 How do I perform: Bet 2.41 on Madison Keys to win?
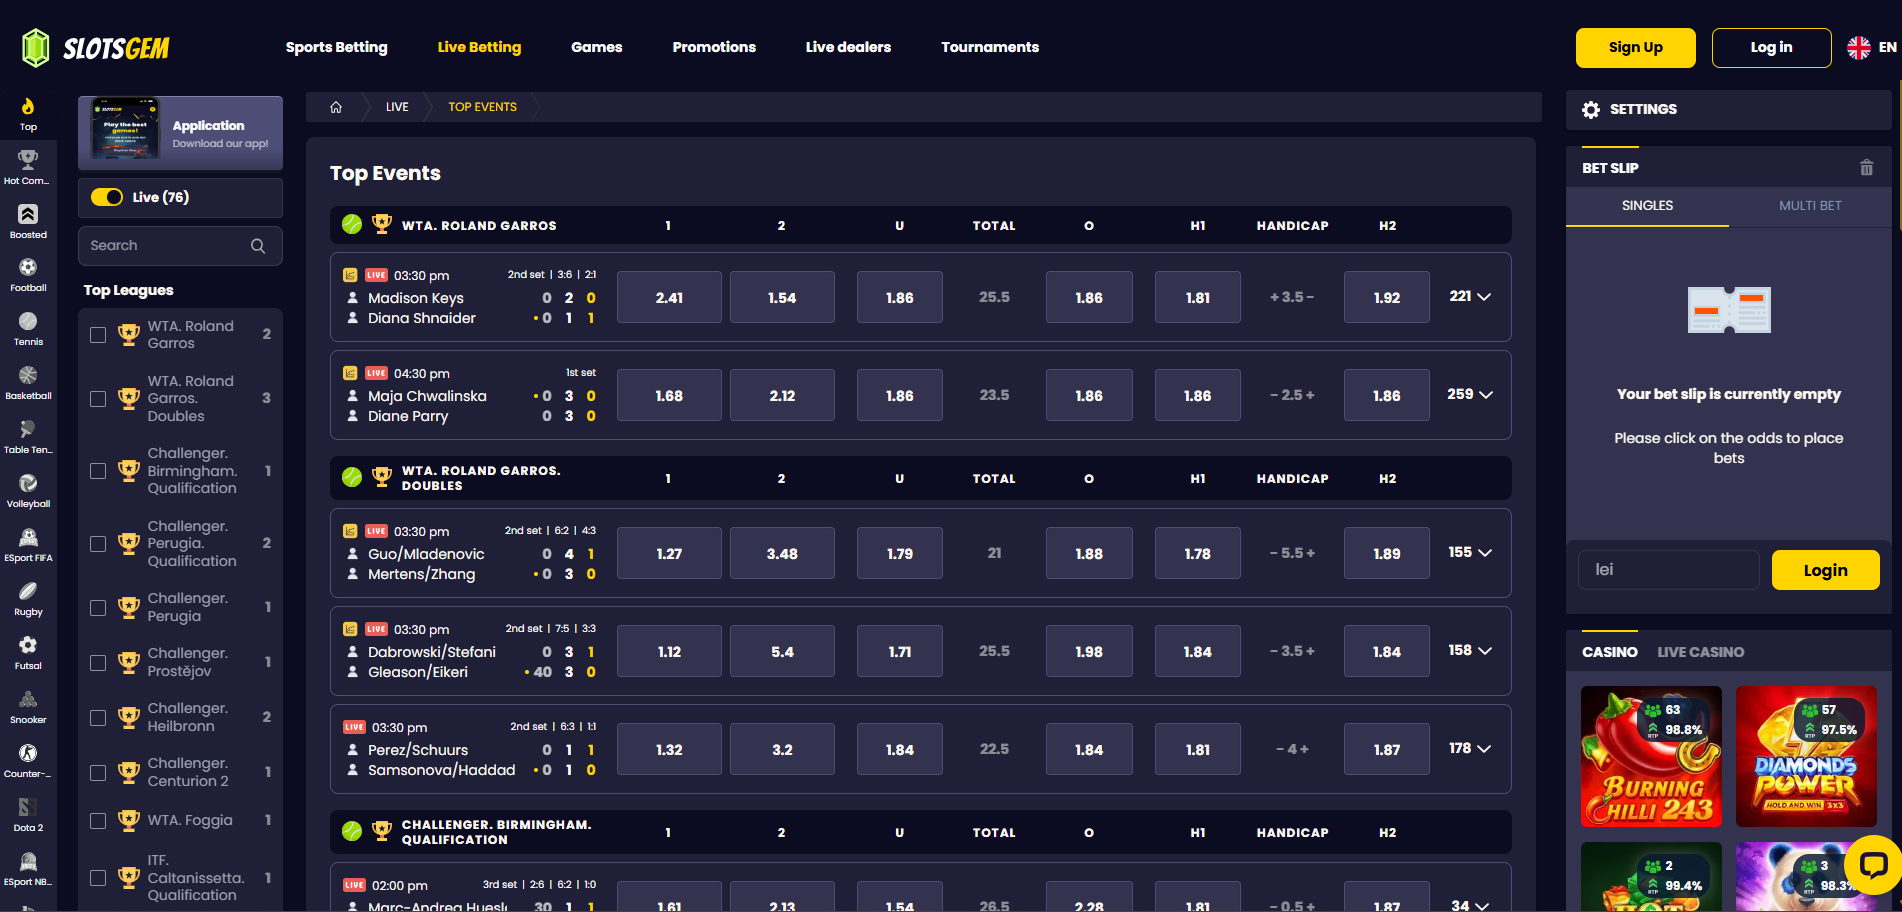tap(669, 297)
